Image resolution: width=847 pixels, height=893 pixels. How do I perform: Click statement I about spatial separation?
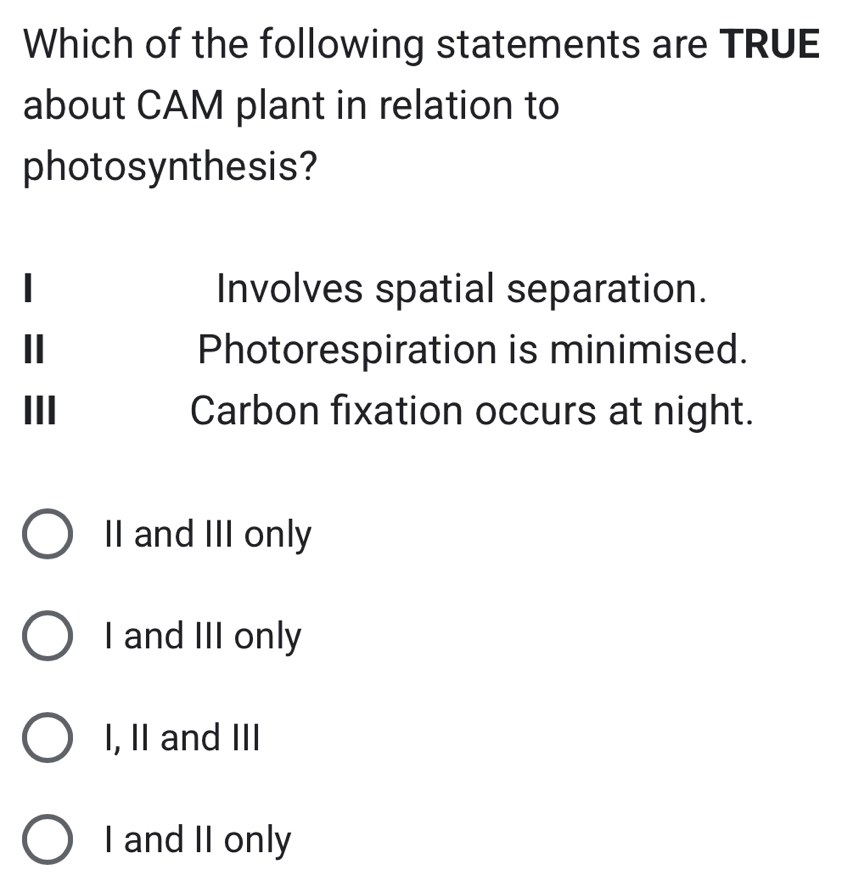[x=461, y=290]
